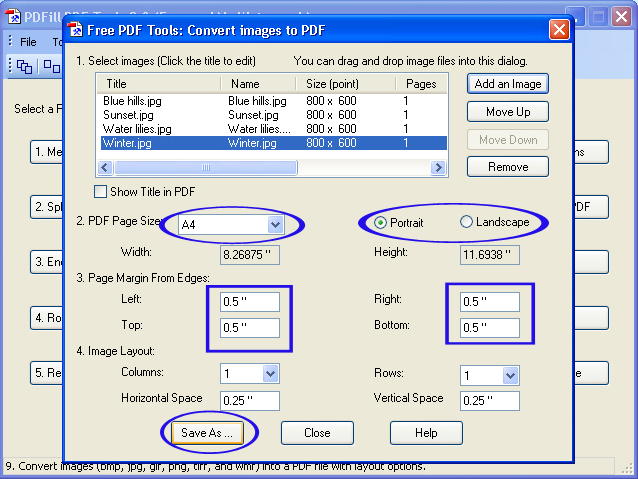This screenshot has width=638, height=479.
Task: Open the Rows dropdown
Action: (510, 375)
